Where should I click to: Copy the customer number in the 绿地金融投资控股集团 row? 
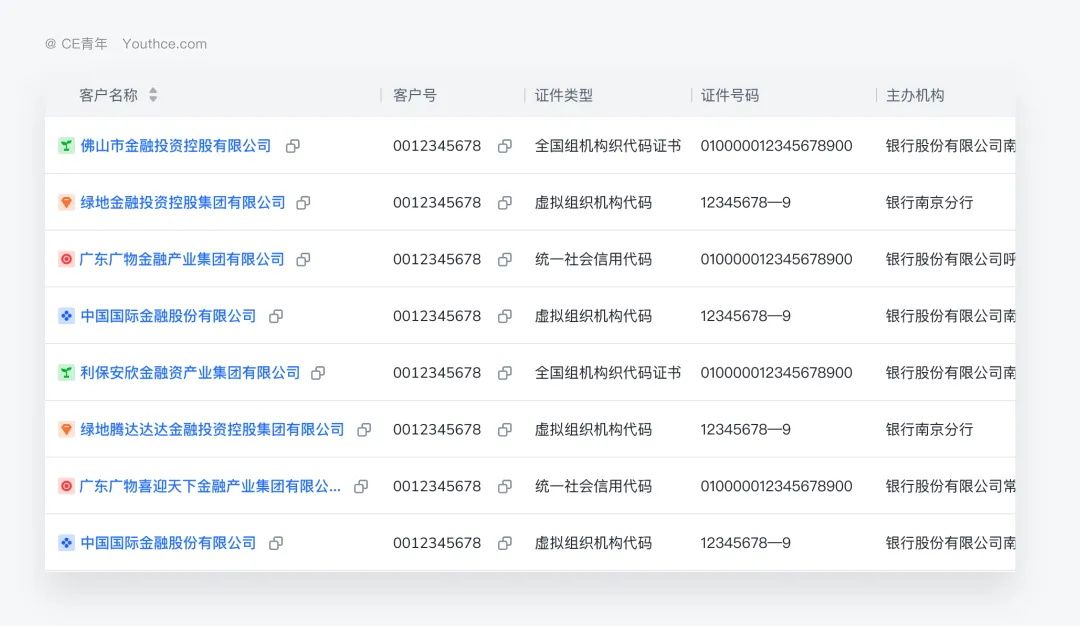pyautogui.click(x=505, y=202)
